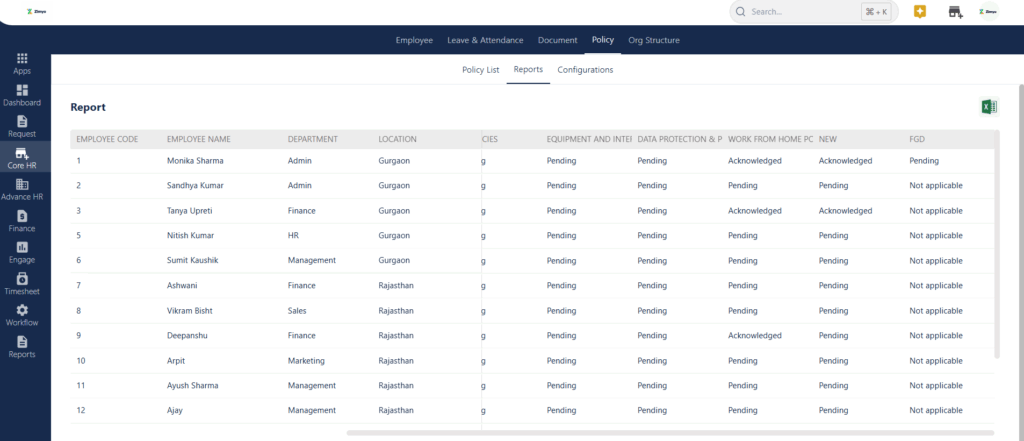Image resolution: width=1024 pixels, height=441 pixels.
Task: Select the Policy tab
Action: click(x=603, y=40)
